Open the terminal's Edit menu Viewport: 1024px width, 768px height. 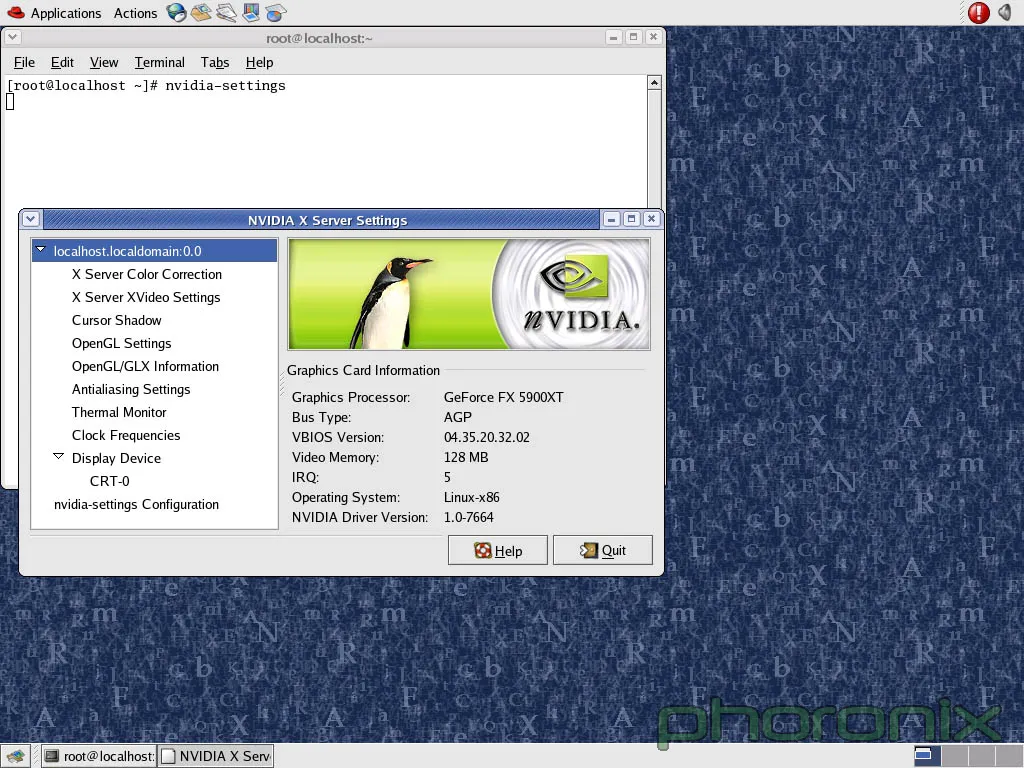coord(62,62)
